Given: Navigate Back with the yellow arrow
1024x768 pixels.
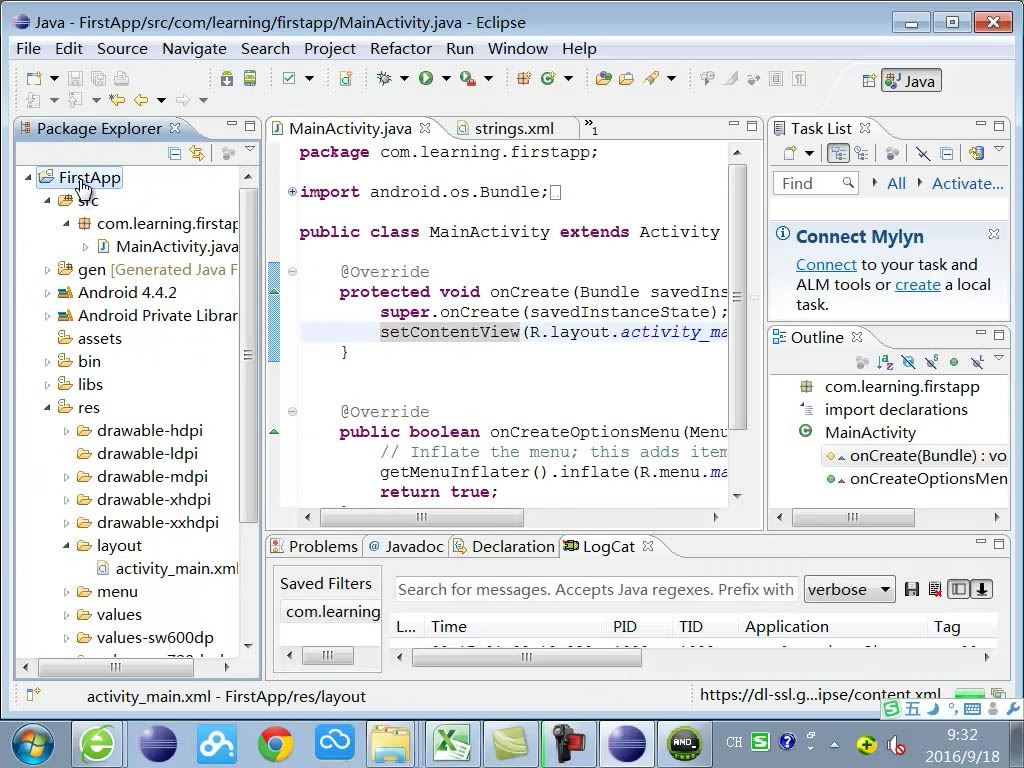Looking at the screenshot, I should pyautogui.click(x=141, y=100).
